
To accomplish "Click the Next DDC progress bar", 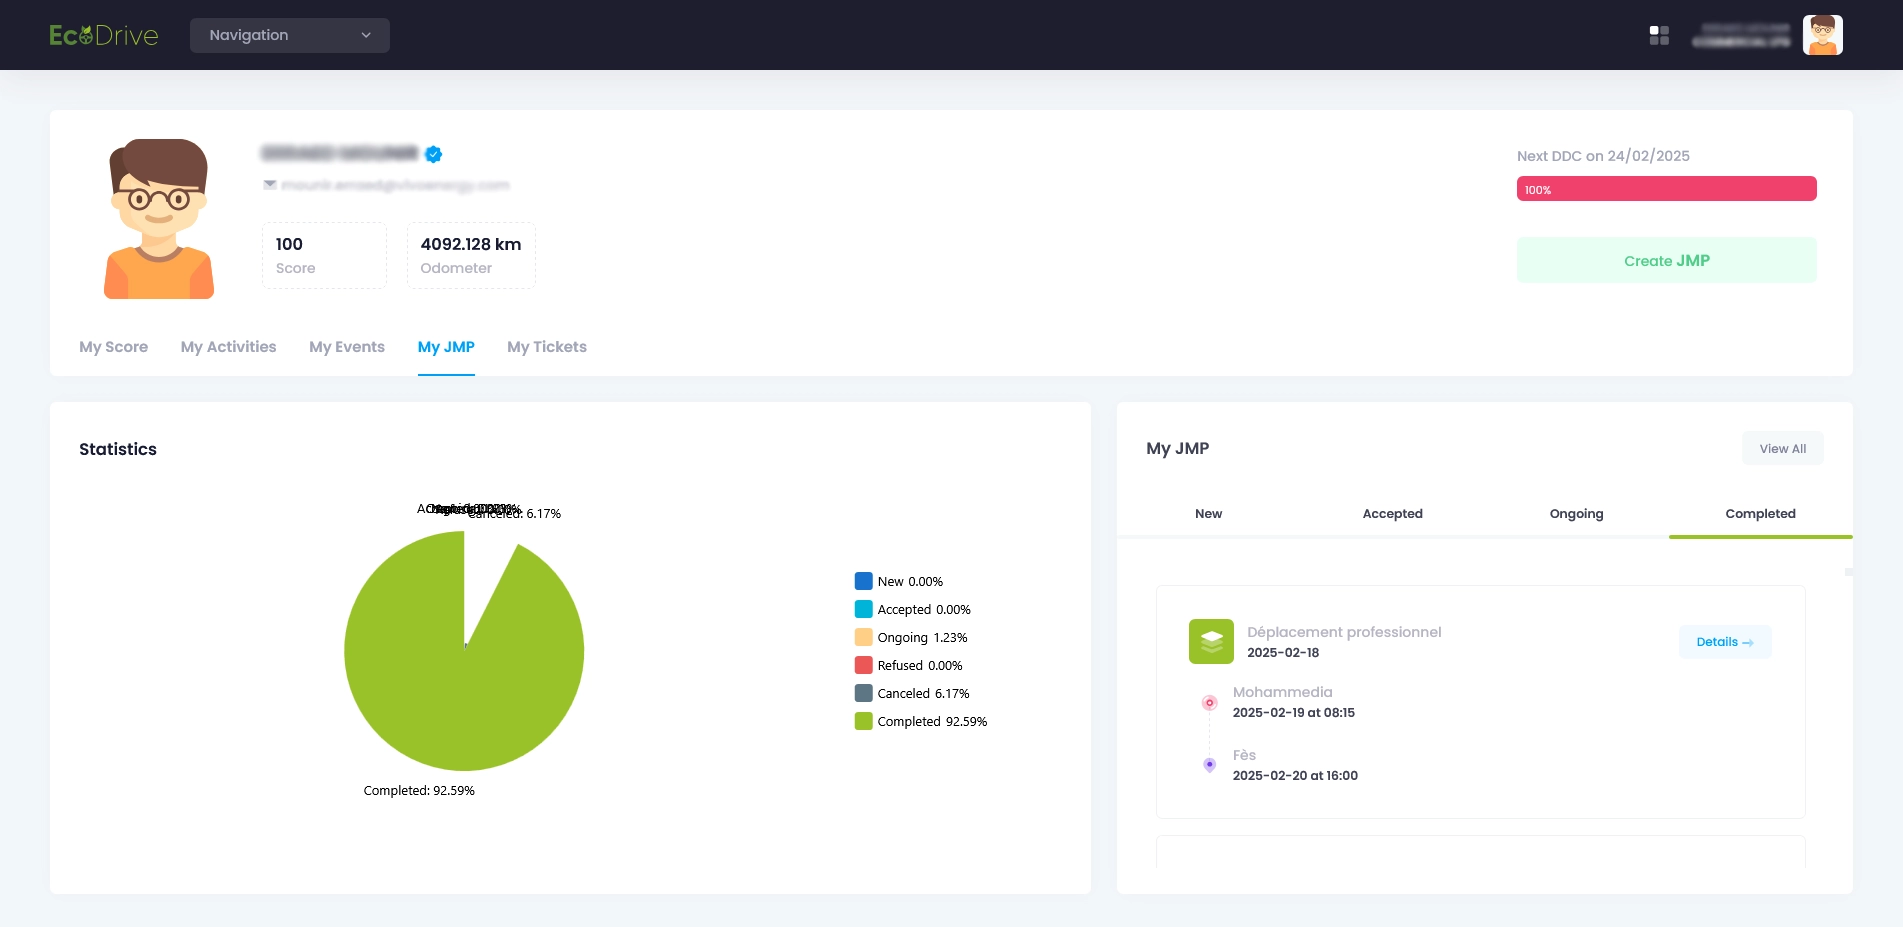I will click(x=1666, y=189).
